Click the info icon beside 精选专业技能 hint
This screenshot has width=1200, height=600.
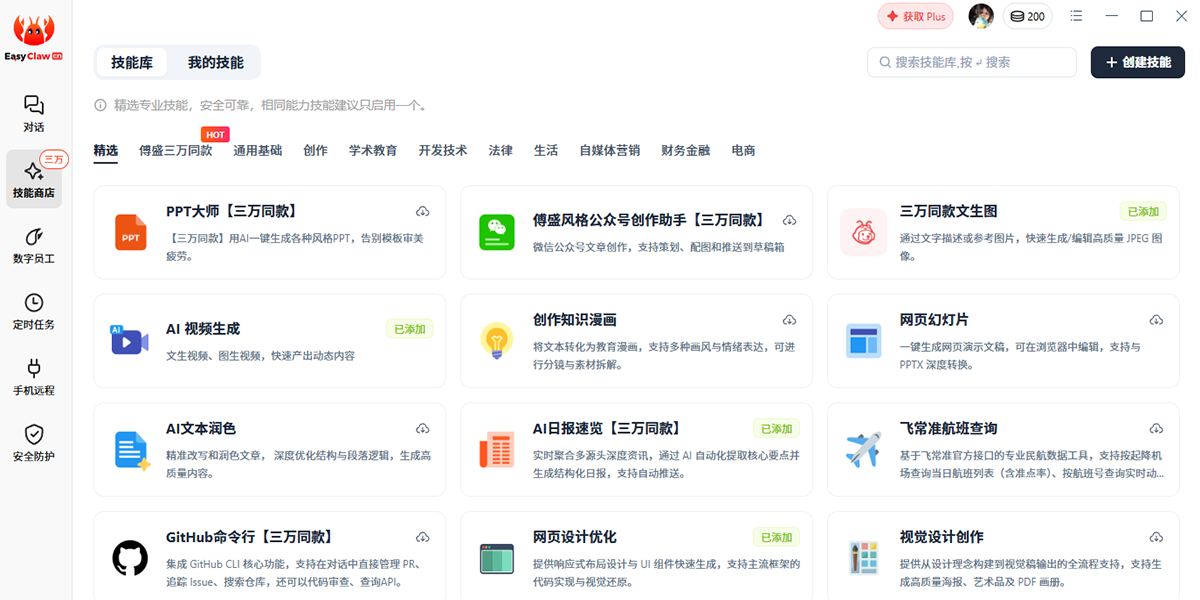tap(100, 105)
